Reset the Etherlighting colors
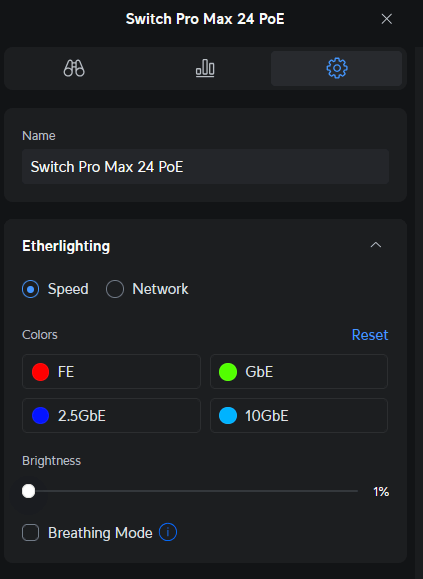This screenshot has width=423, height=579. pos(370,335)
